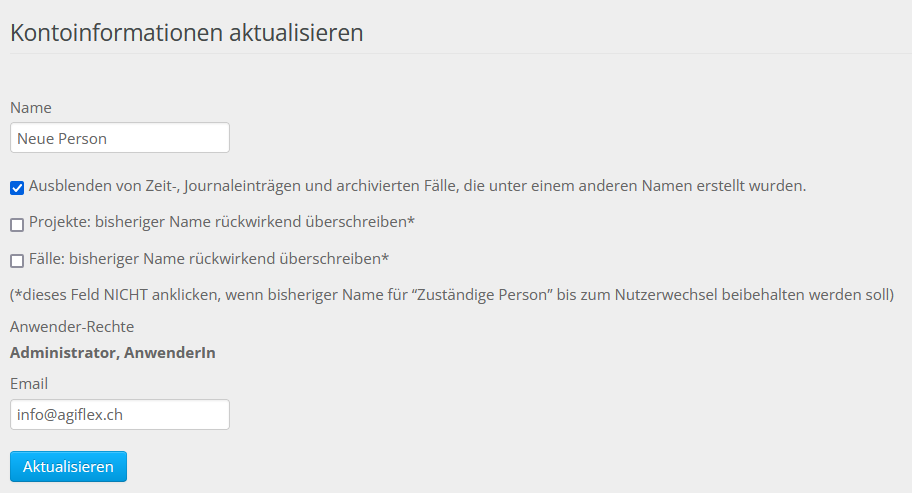Click the Name input field containing Neue Person
The image size is (912, 493).
tap(120, 138)
